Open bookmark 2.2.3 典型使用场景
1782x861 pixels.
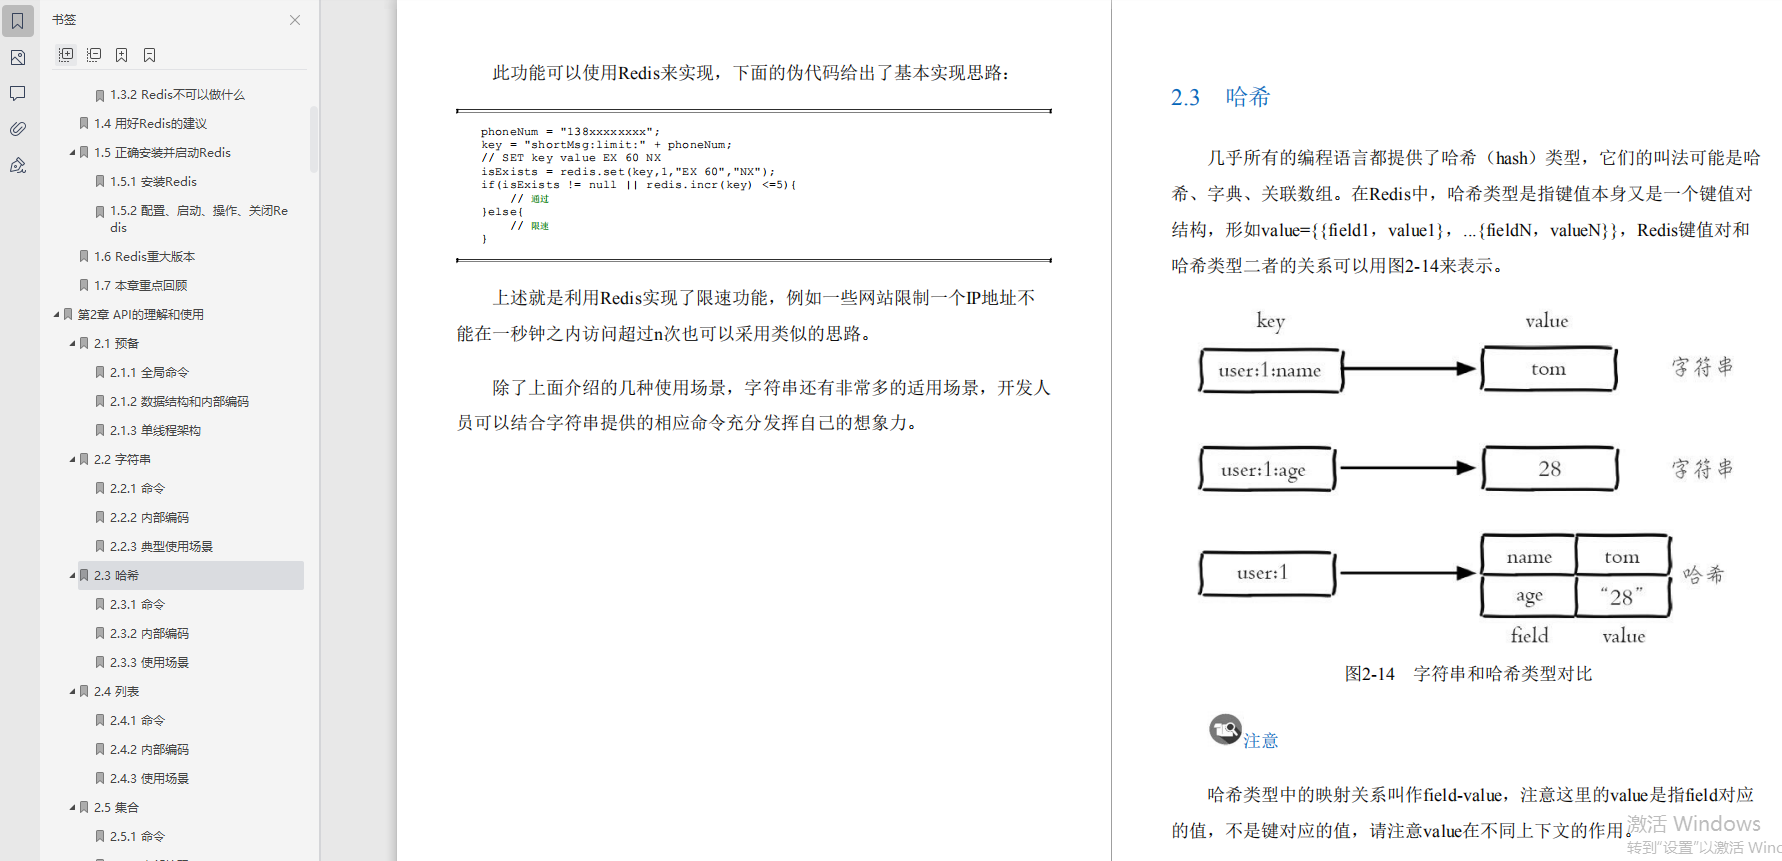coord(161,547)
